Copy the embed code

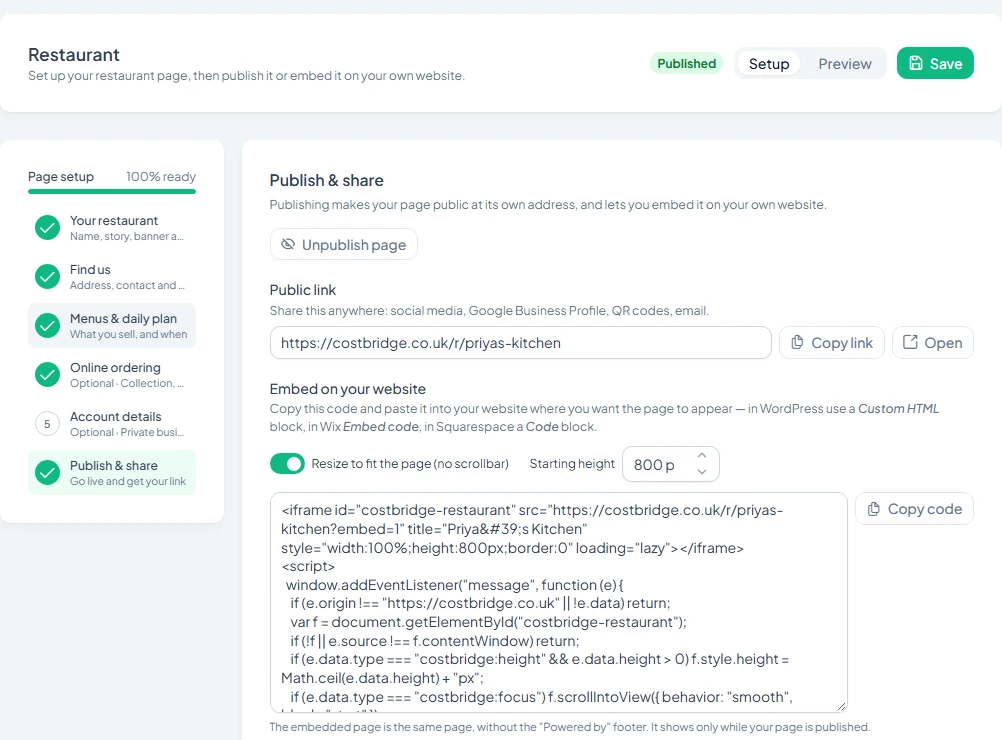(914, 509)
